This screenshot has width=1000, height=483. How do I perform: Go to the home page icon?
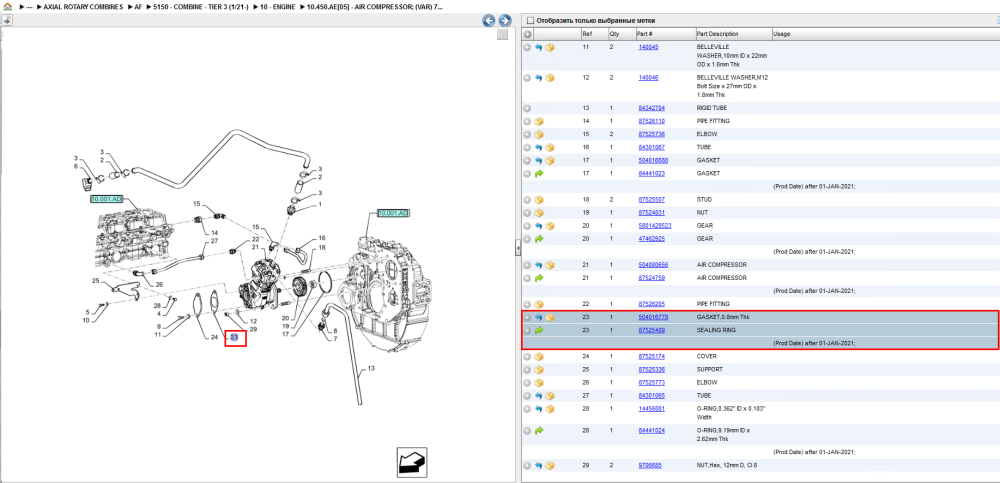[8, 6]
